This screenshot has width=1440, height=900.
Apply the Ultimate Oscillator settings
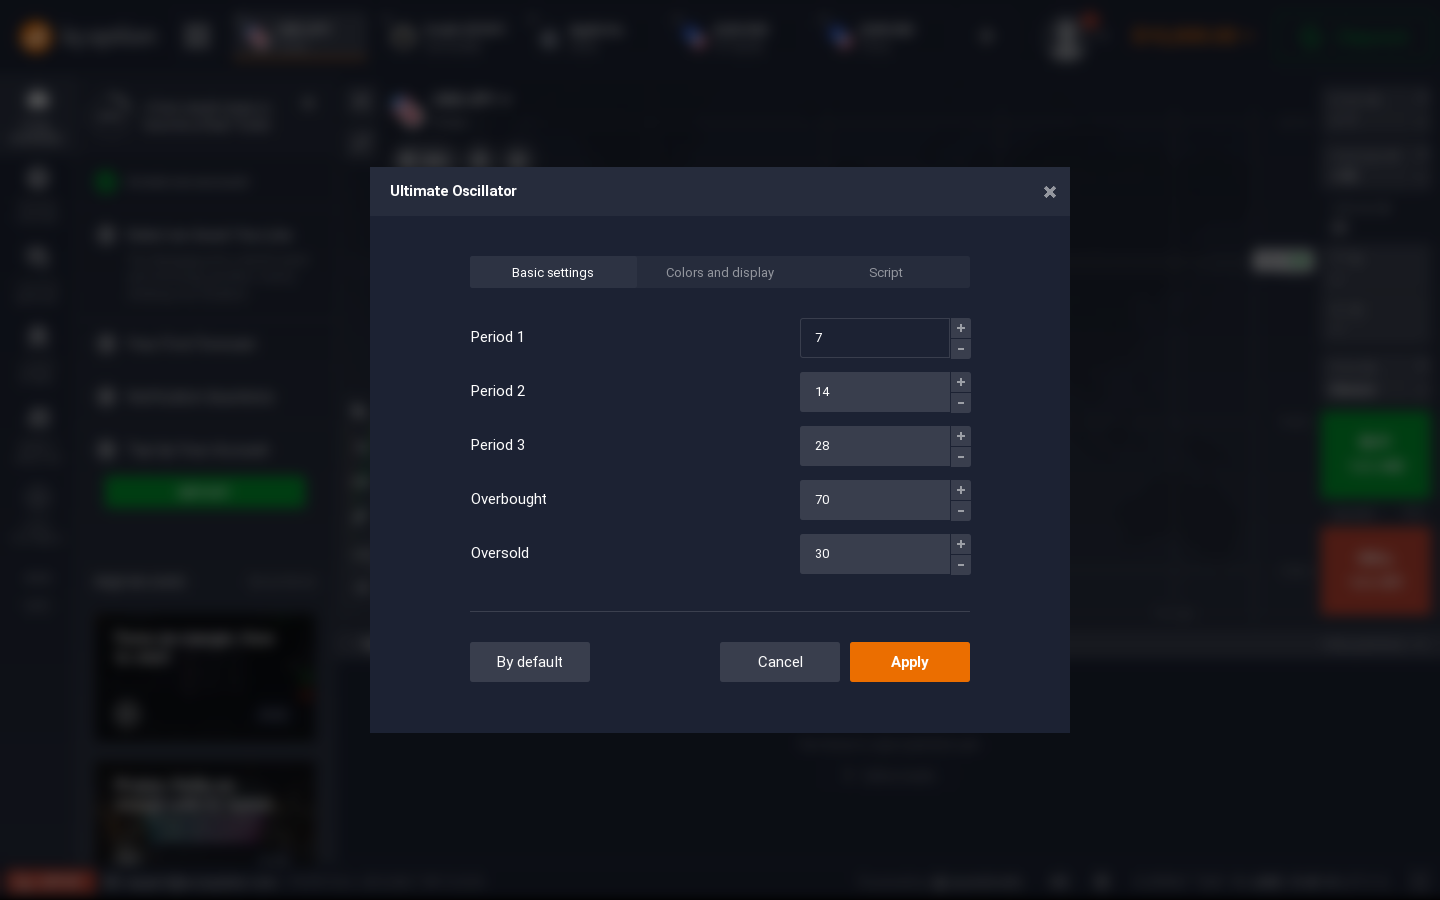pyautogui.click(x=910, y=662)
